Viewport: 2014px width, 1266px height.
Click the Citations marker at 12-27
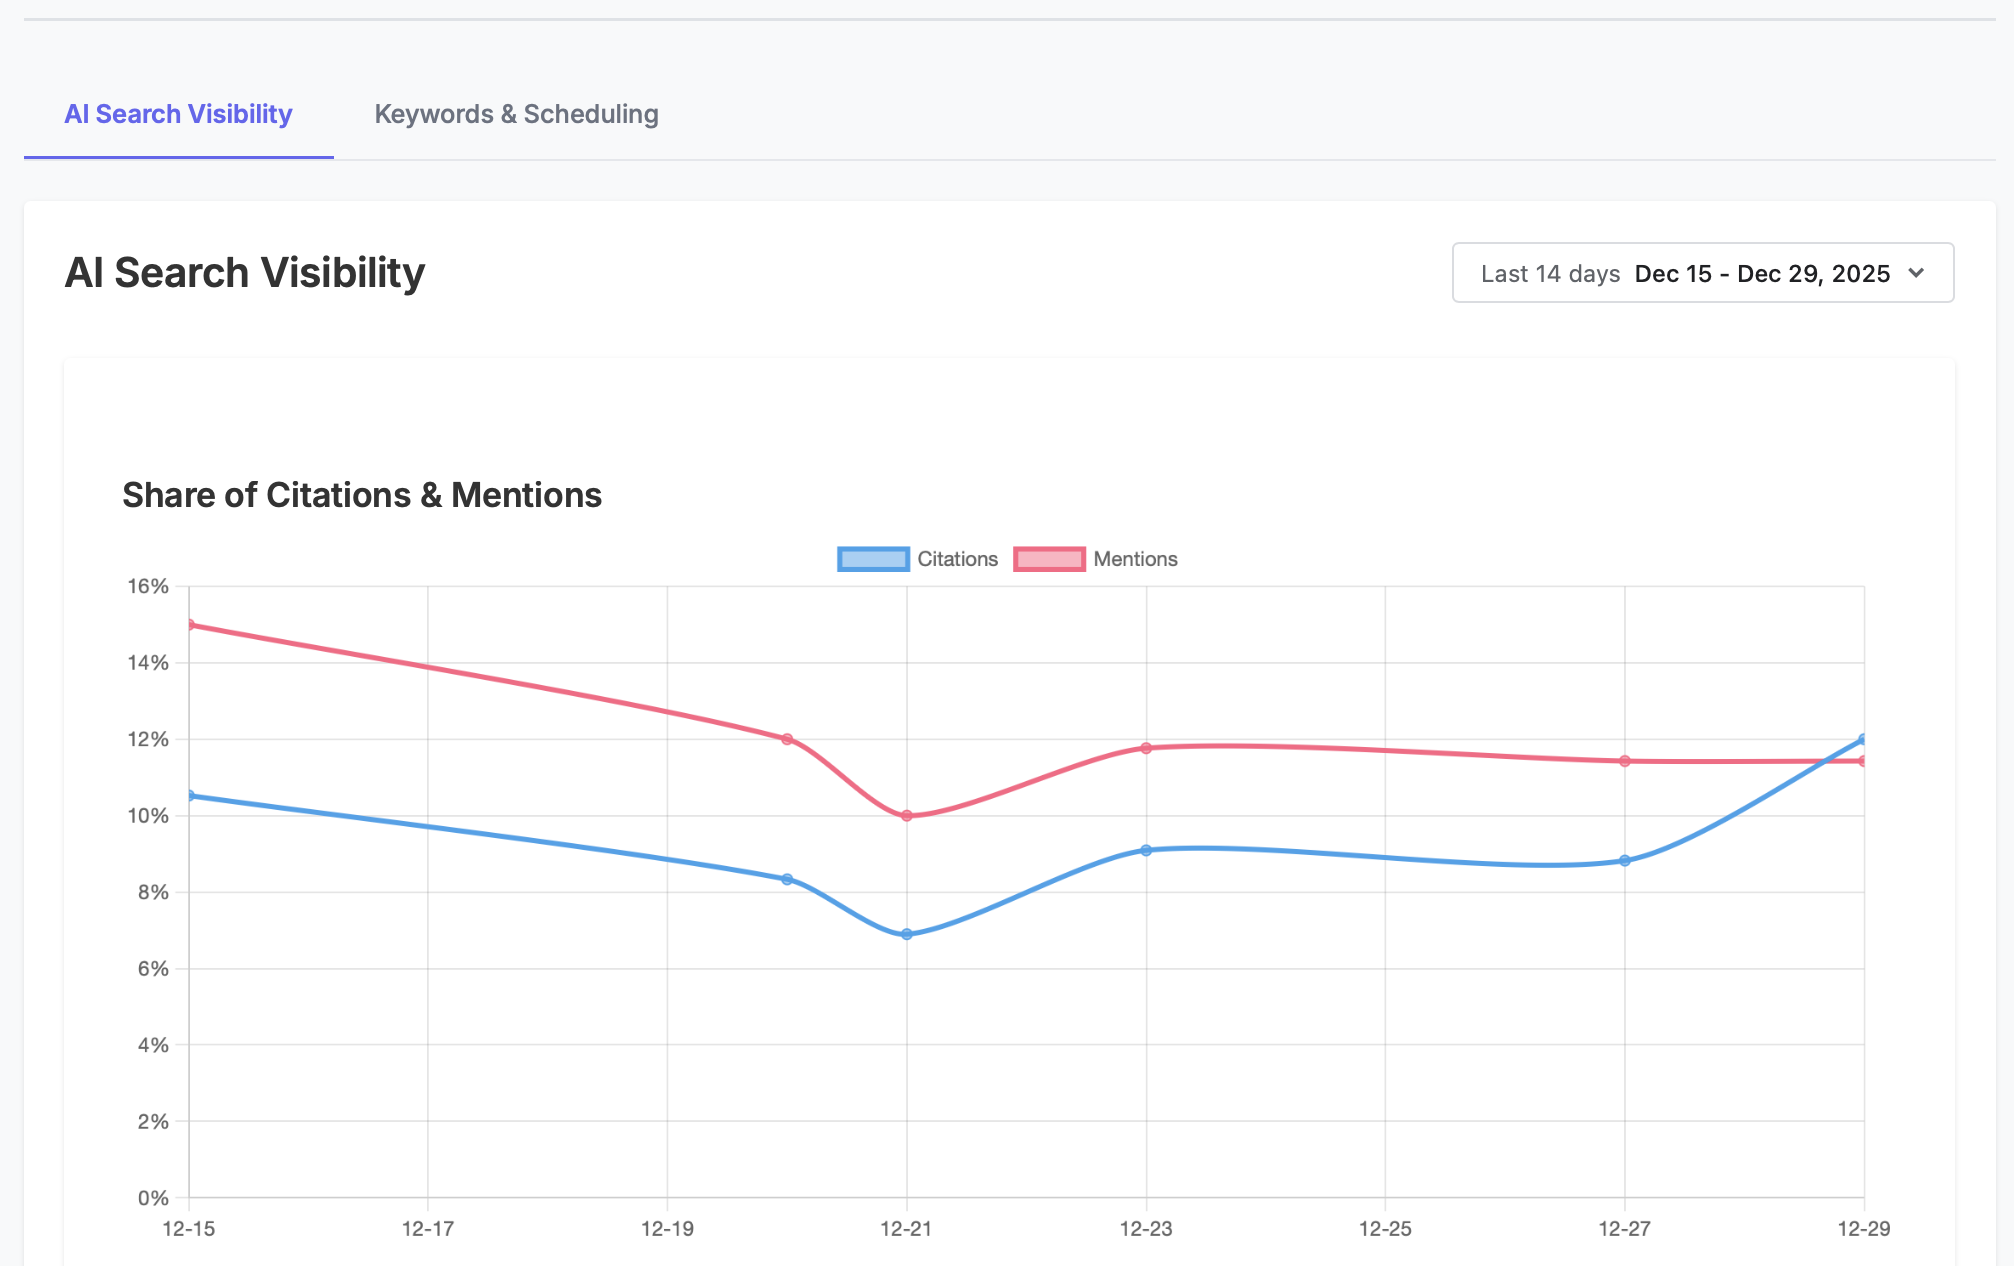tap(1624, 860)
